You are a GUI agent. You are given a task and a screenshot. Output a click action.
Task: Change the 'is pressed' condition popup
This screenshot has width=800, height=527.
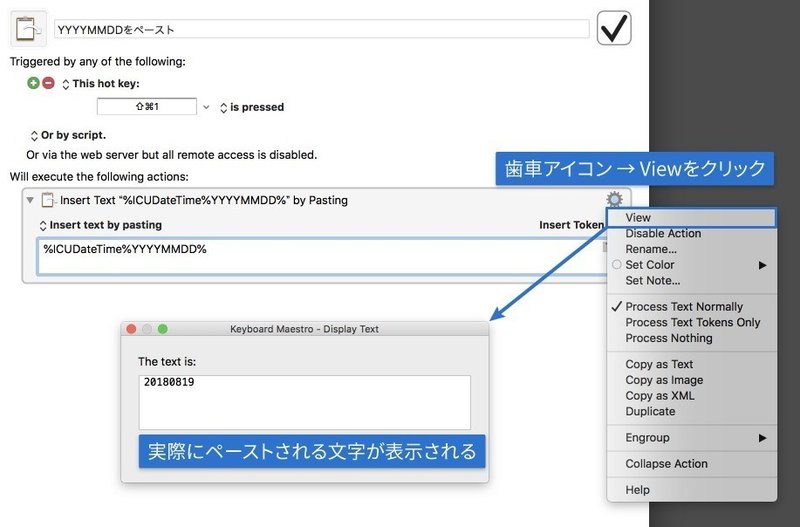(252, 107)
